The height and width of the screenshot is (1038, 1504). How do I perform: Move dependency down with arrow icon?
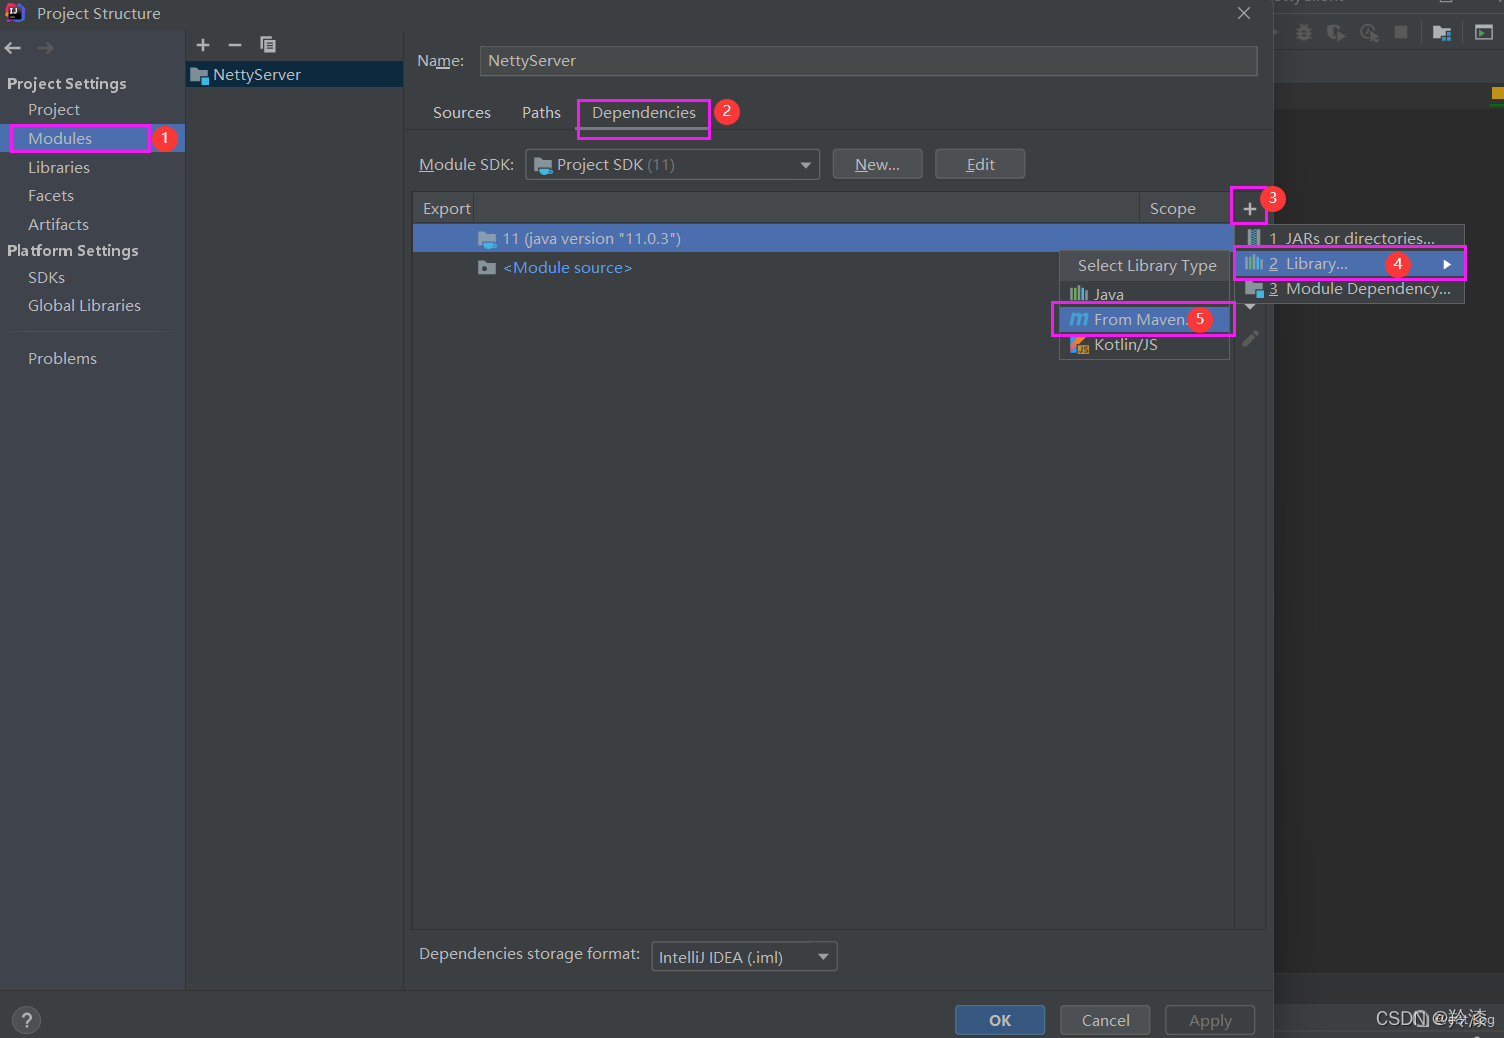tap(1250, 308)
